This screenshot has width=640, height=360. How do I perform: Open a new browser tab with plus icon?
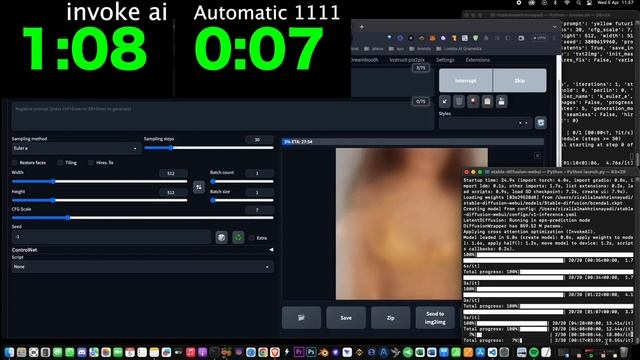(x=362, y=27)
